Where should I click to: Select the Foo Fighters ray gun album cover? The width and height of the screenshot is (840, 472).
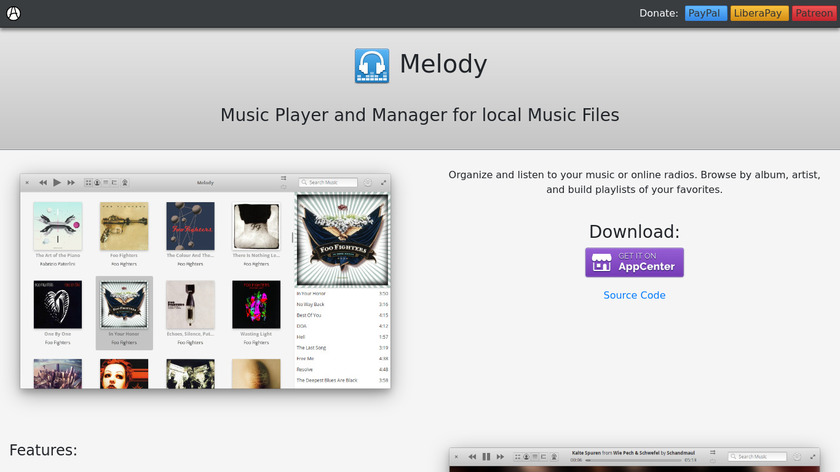[124, 226]
